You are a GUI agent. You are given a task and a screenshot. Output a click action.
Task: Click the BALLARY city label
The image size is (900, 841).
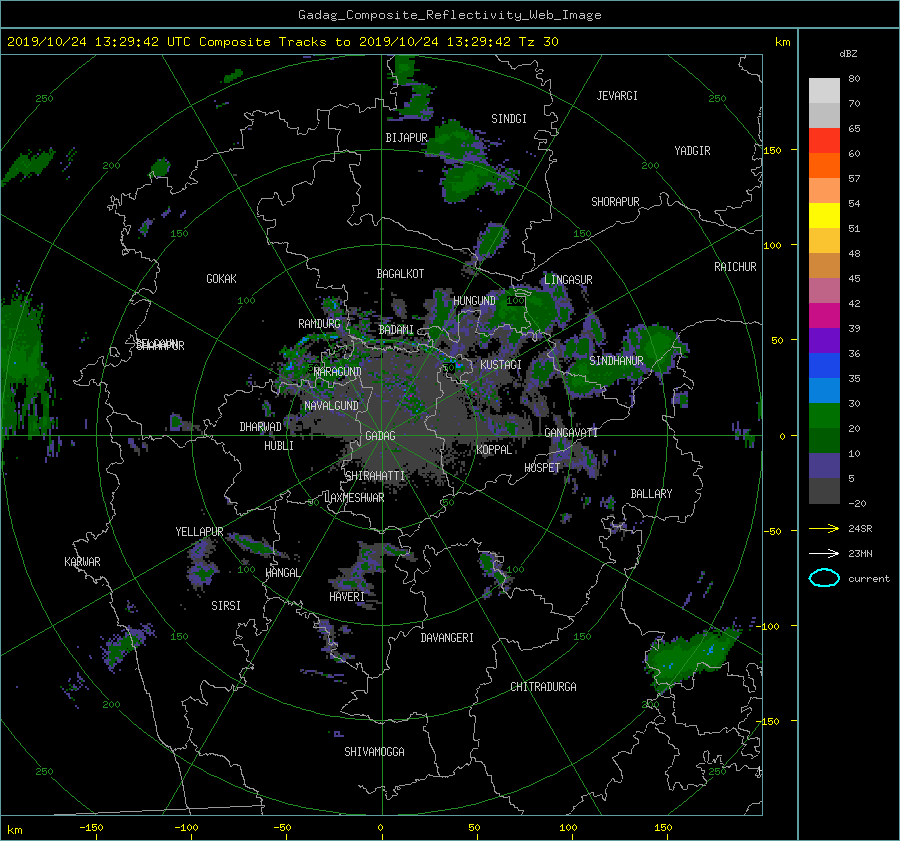click(651, 494)
